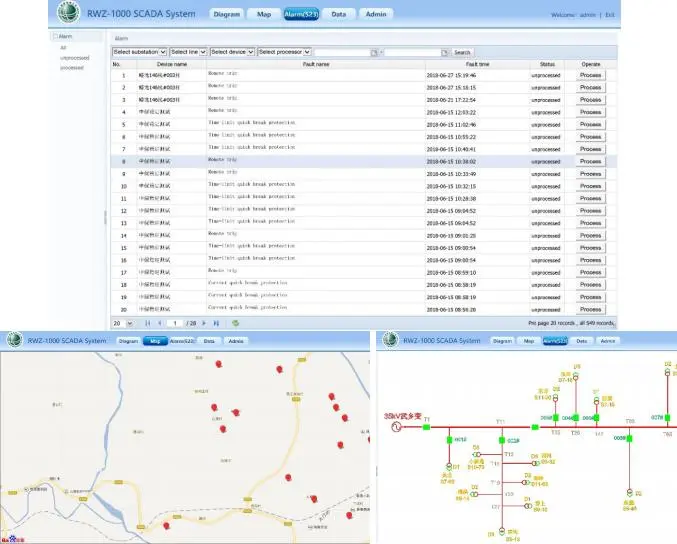Viewport: 677px width, 544px height.
Task: Select fault time 2018-06-21 17:22:54
Action: pos(451,100)
